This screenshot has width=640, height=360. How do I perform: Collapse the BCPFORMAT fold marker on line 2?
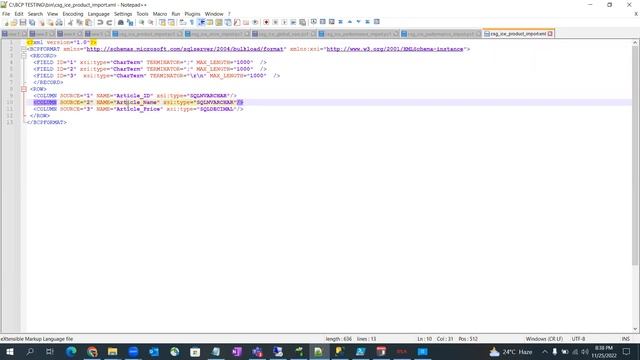coord(24,49)
